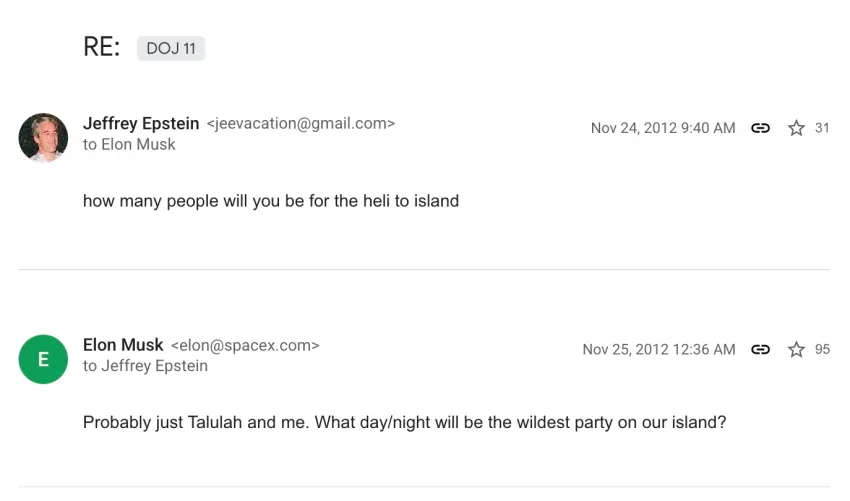
Task: Select the sender name on the first message
Action: (141, 124)
